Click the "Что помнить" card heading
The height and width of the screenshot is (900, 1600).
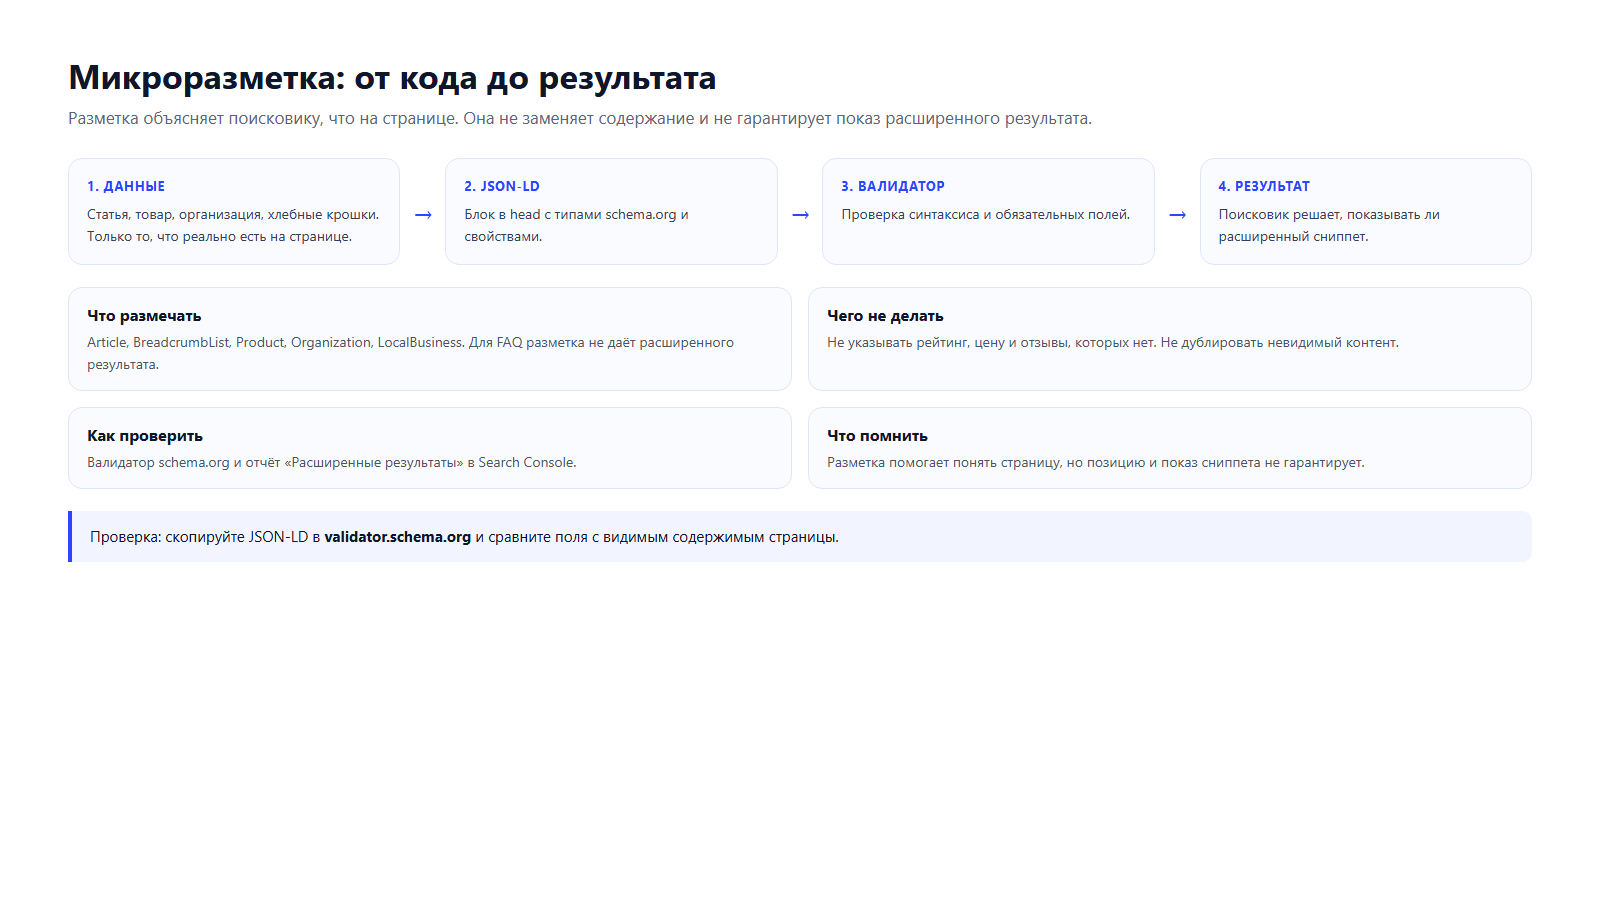coord(877,436)
